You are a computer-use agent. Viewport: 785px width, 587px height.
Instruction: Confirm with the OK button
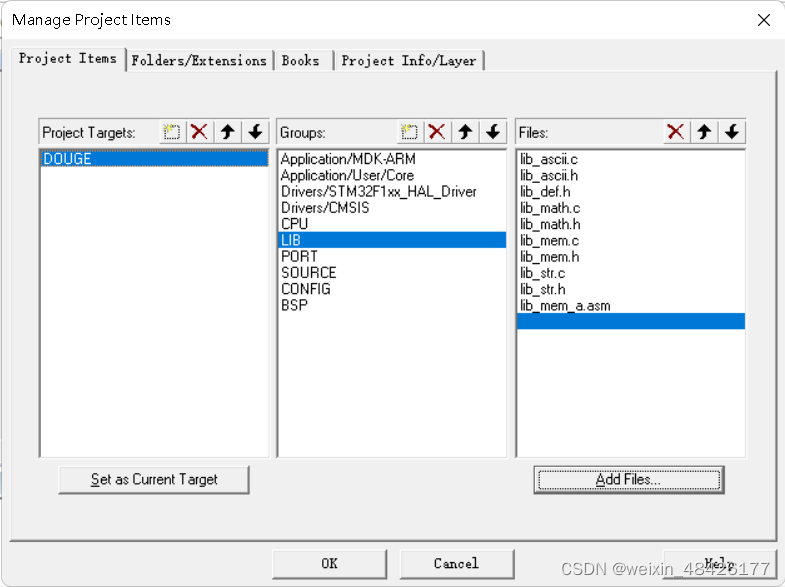click(329, 563)
